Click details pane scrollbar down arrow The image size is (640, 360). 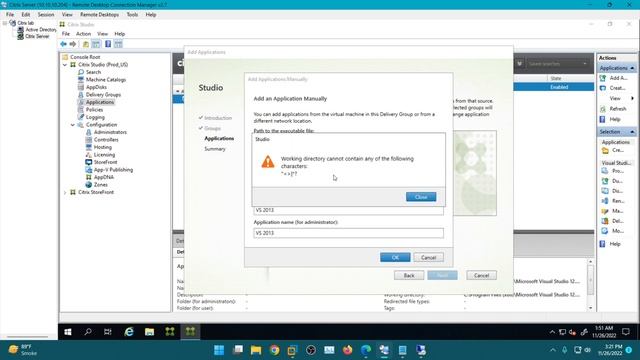coord(591,308)
